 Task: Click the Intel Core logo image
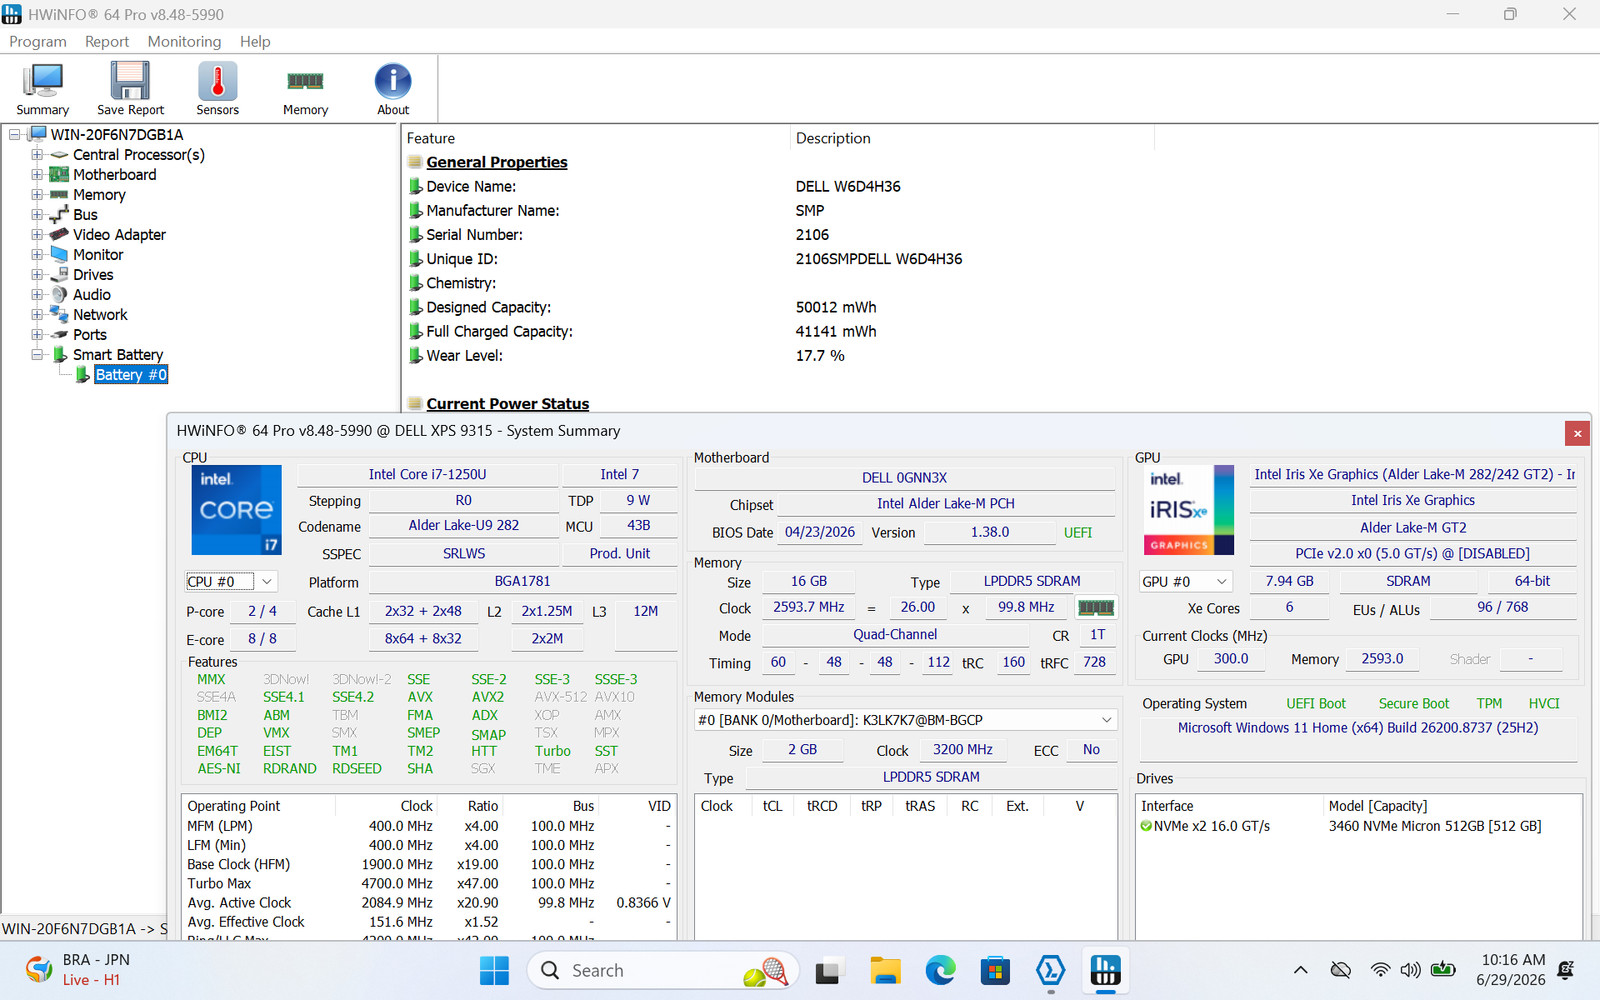[237, 510]
